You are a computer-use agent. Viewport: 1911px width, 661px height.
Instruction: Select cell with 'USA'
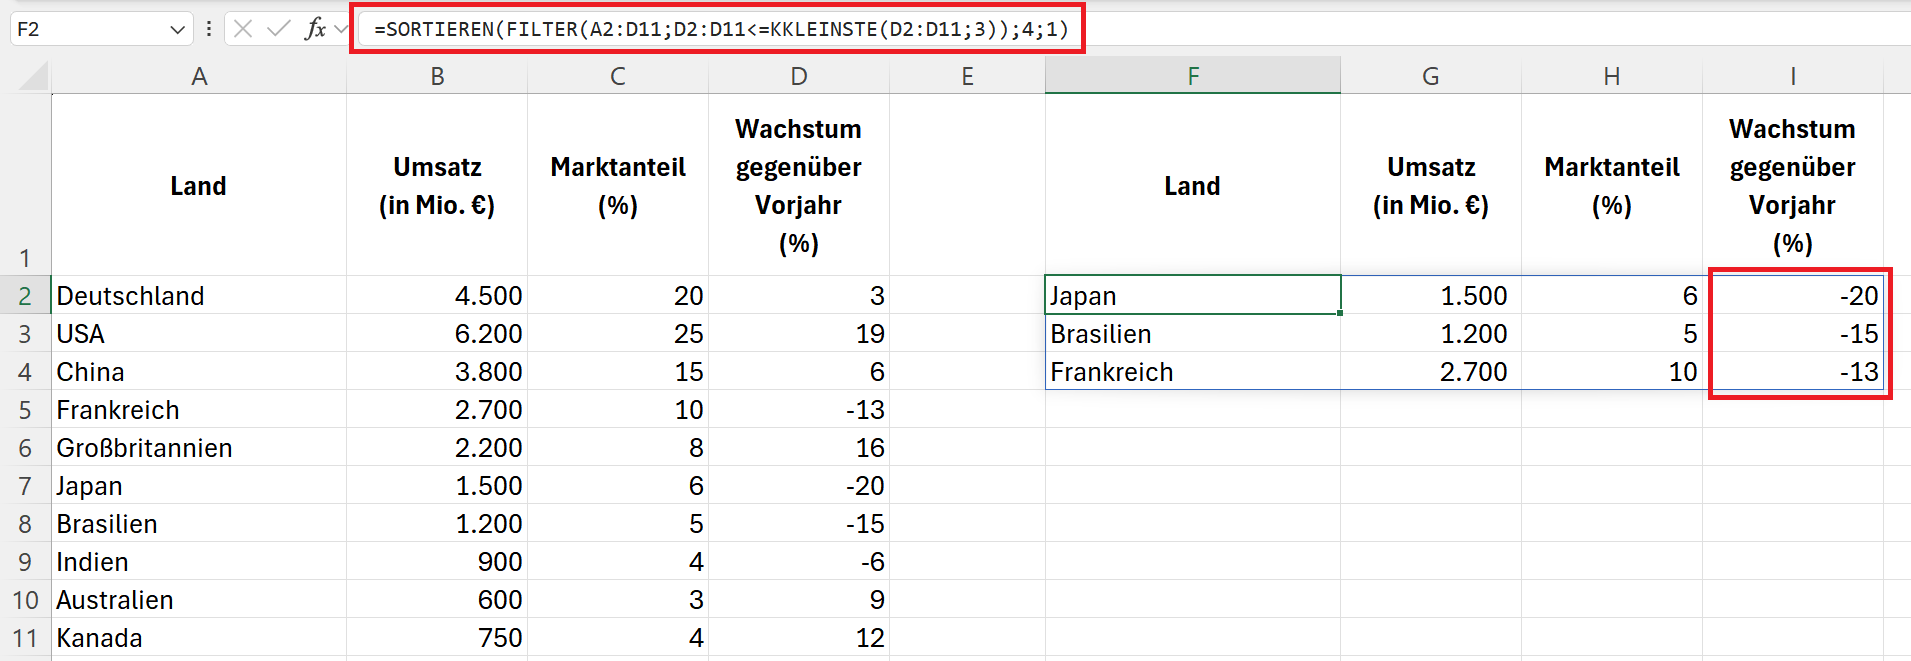[199, 334]
